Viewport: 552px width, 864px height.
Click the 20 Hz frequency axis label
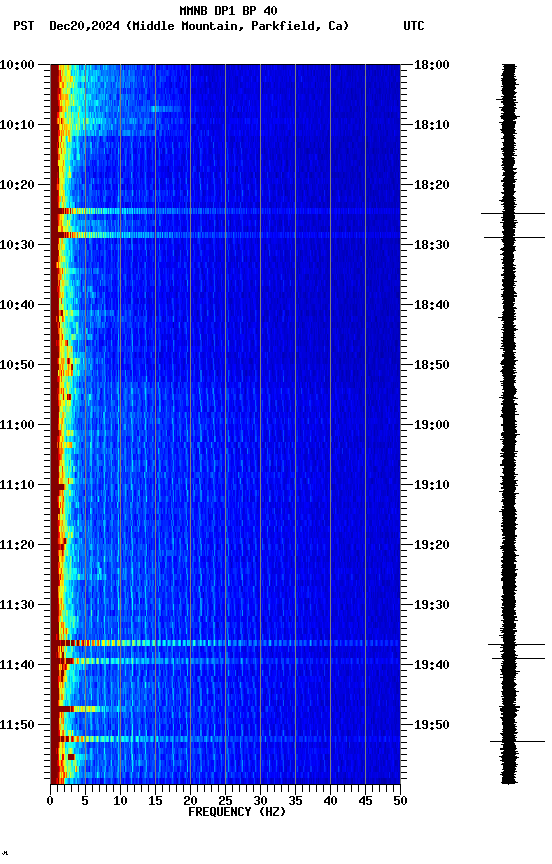(x=190, y=802)
